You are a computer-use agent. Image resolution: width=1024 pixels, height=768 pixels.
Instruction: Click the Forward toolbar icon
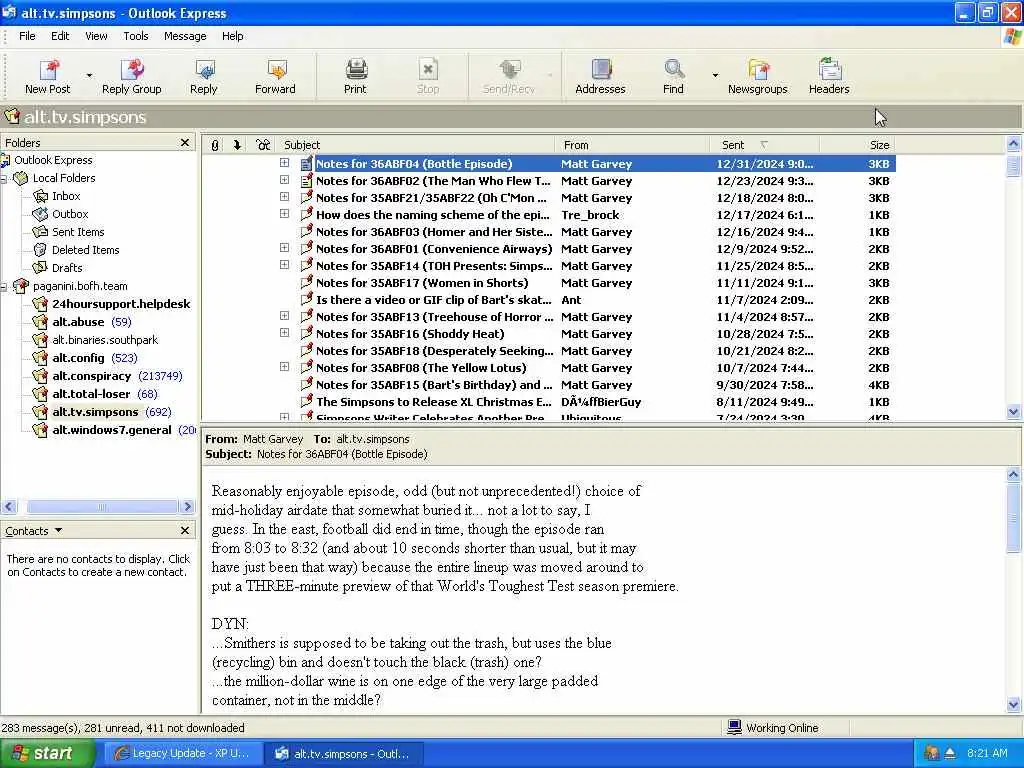click(276, 69)
